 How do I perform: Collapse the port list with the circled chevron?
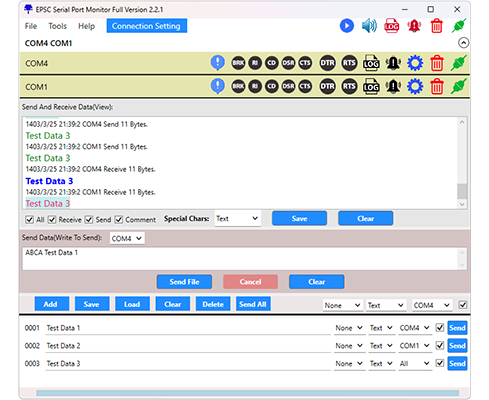click(463, 43)
